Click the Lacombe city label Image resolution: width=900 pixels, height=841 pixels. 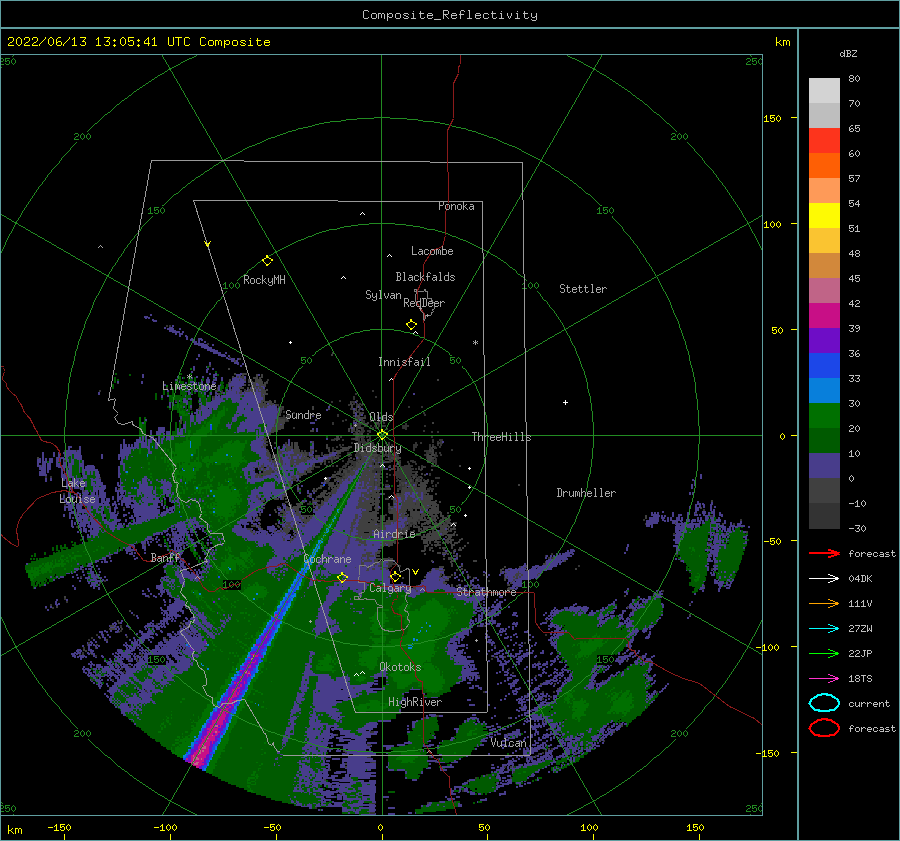pos(432,251)
